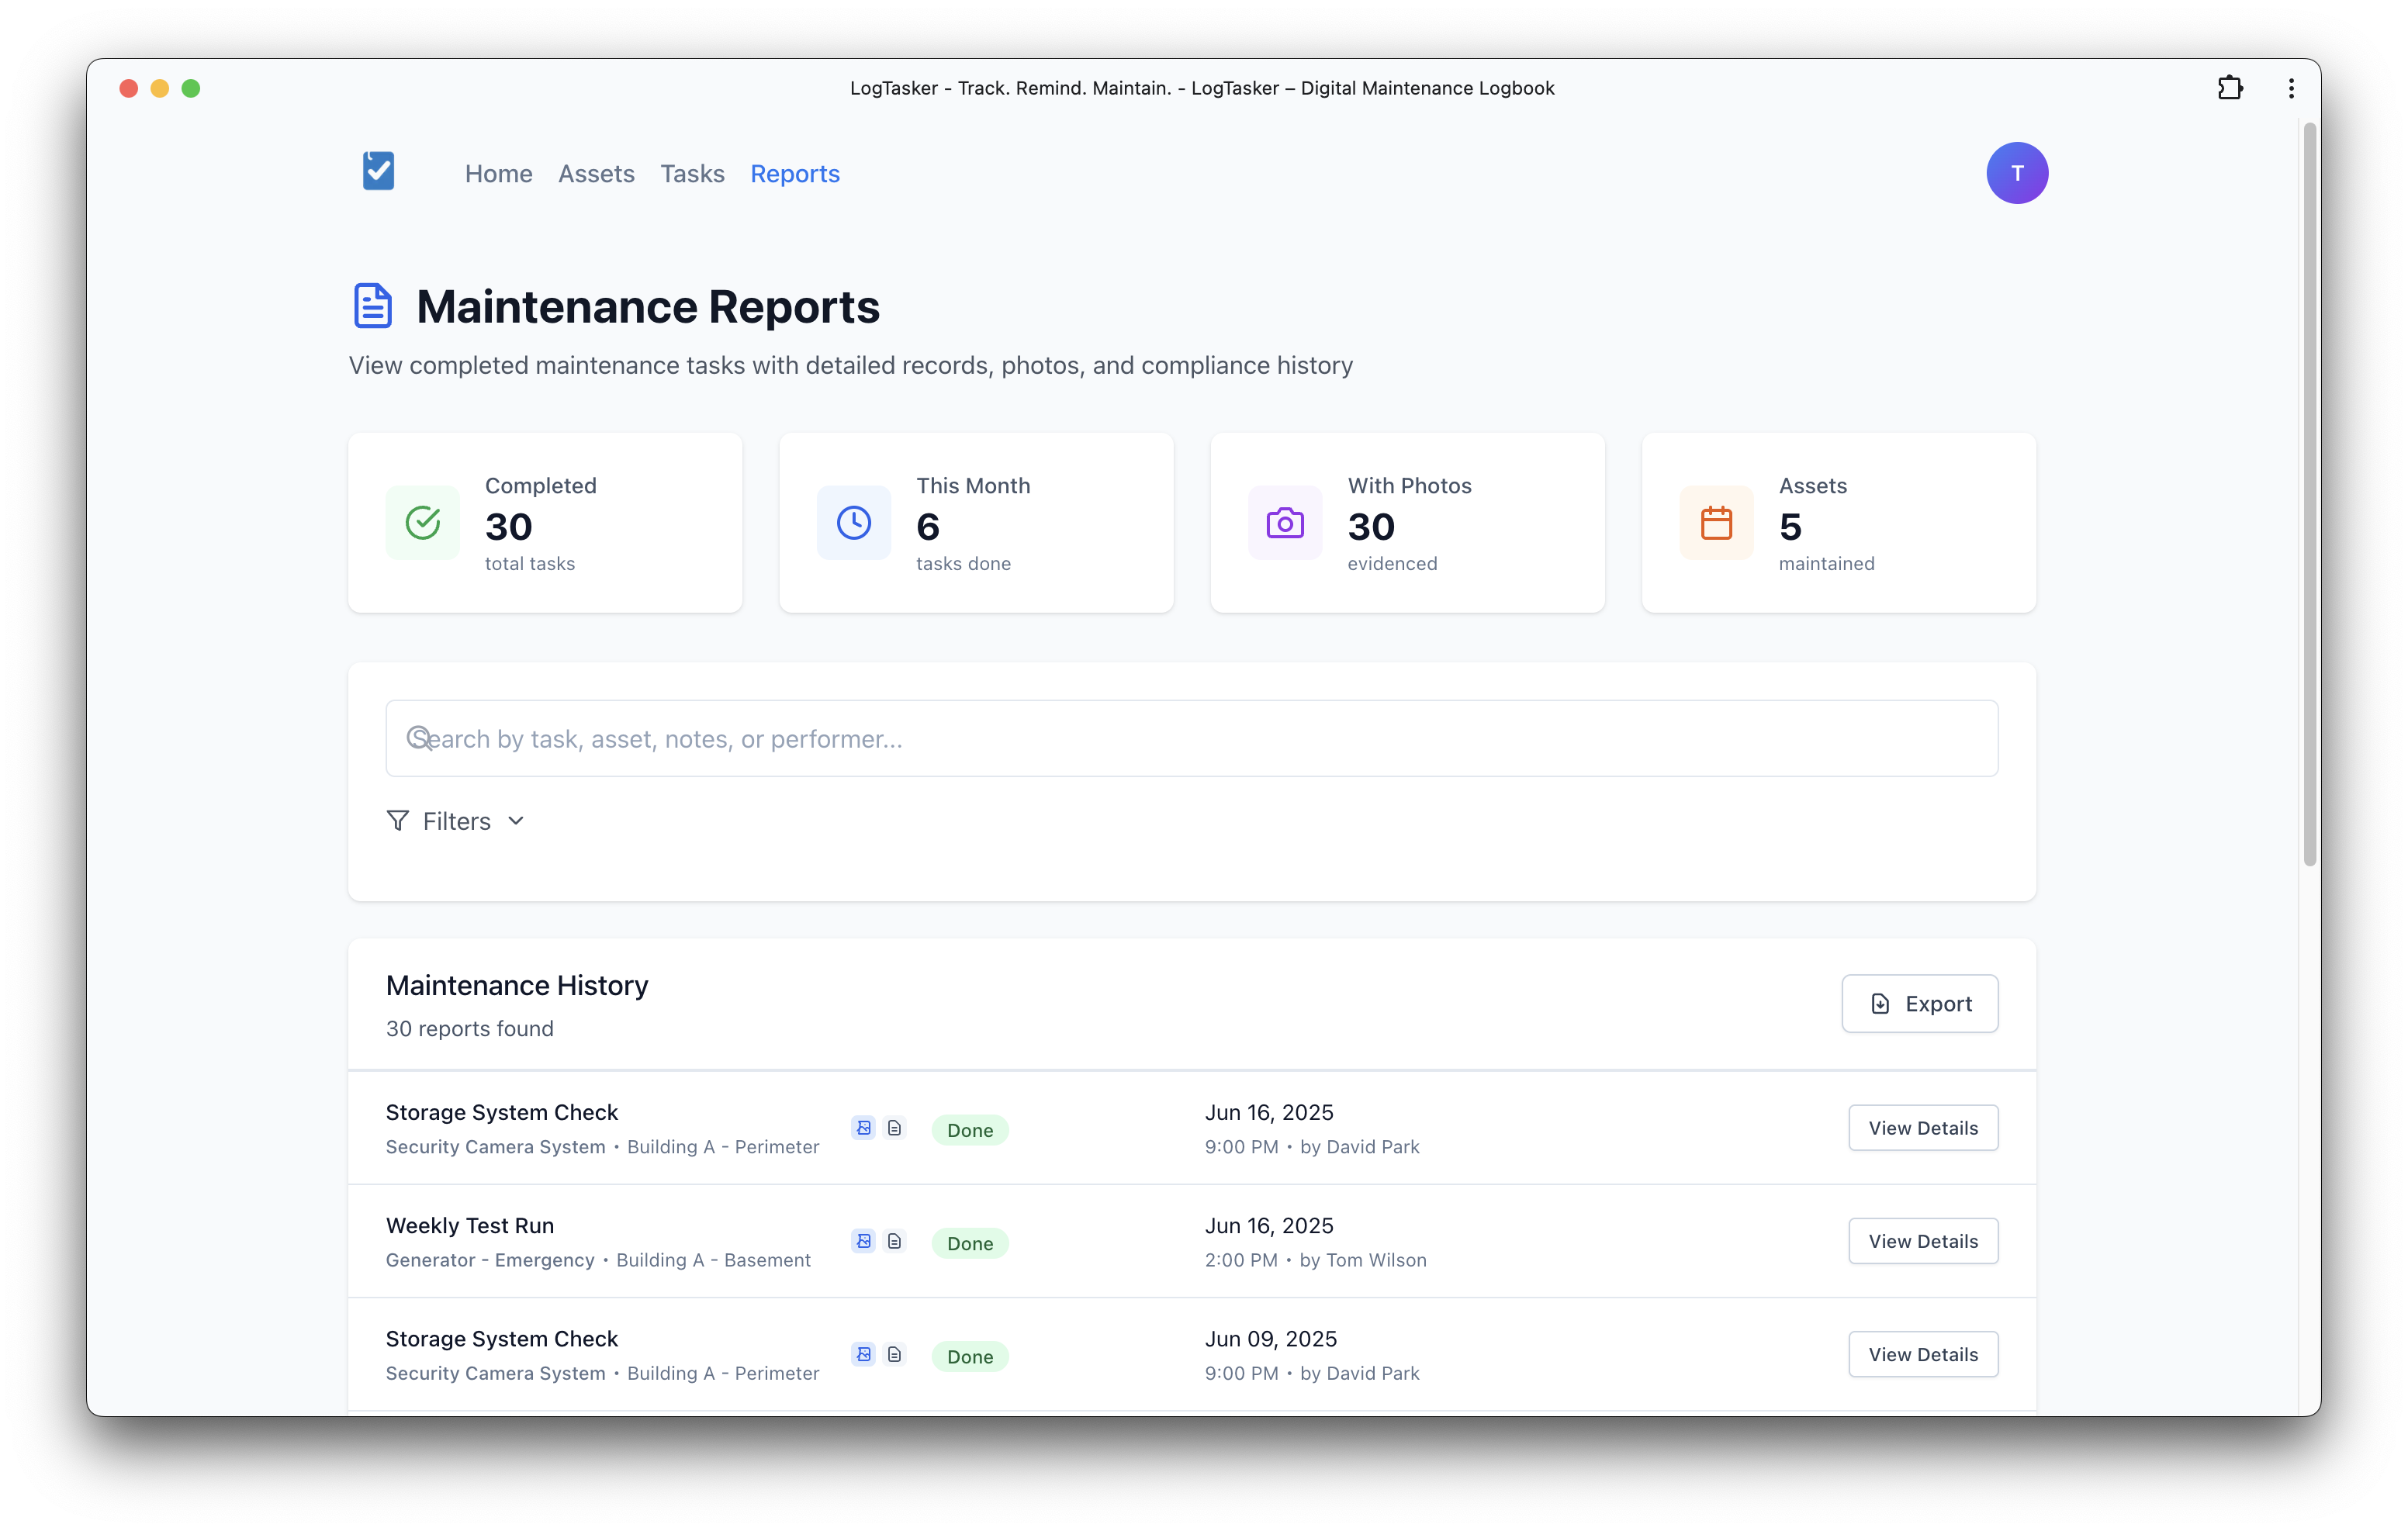This screenshot has height=1531, width=2408.
Task: Go to the Home nav item
Action: point(498,174)
